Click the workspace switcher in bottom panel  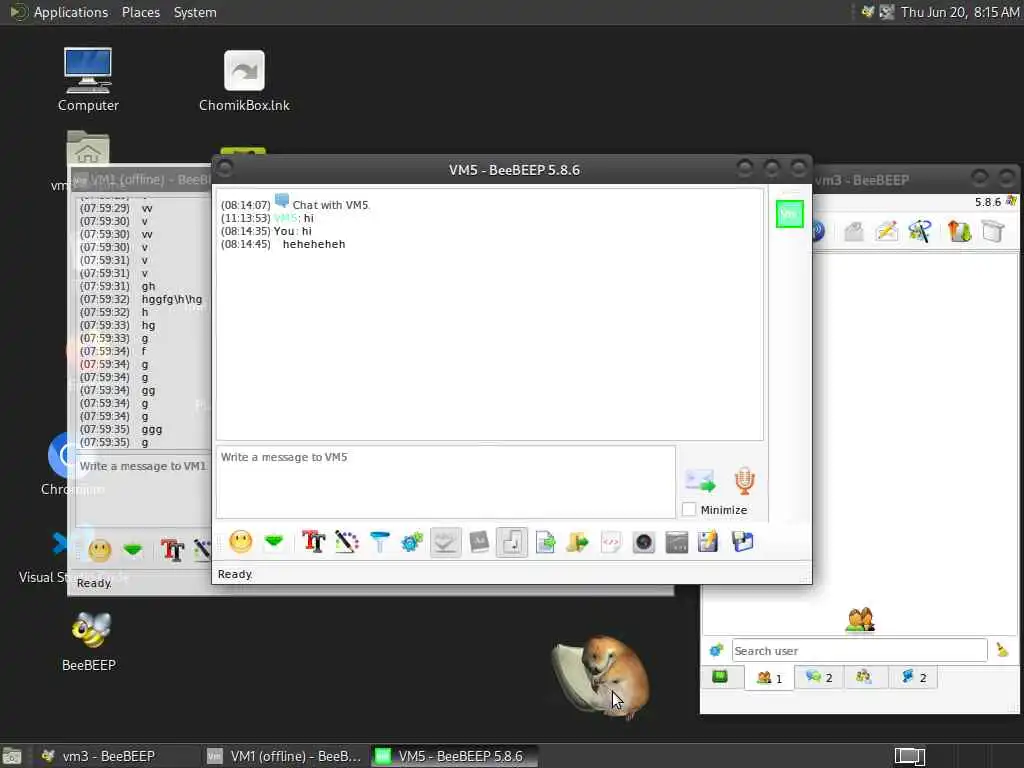click(x=909, y=756)
